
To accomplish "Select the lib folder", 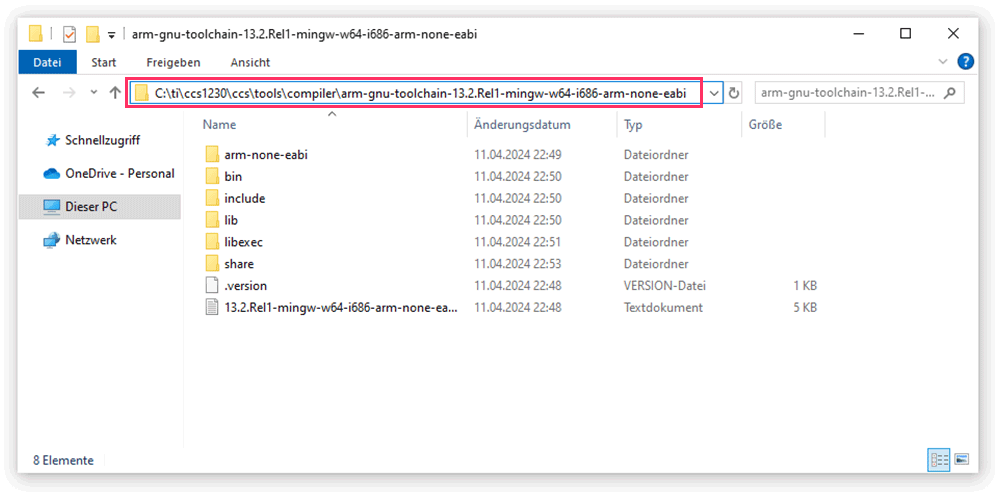I will click(x=231, y=220).
